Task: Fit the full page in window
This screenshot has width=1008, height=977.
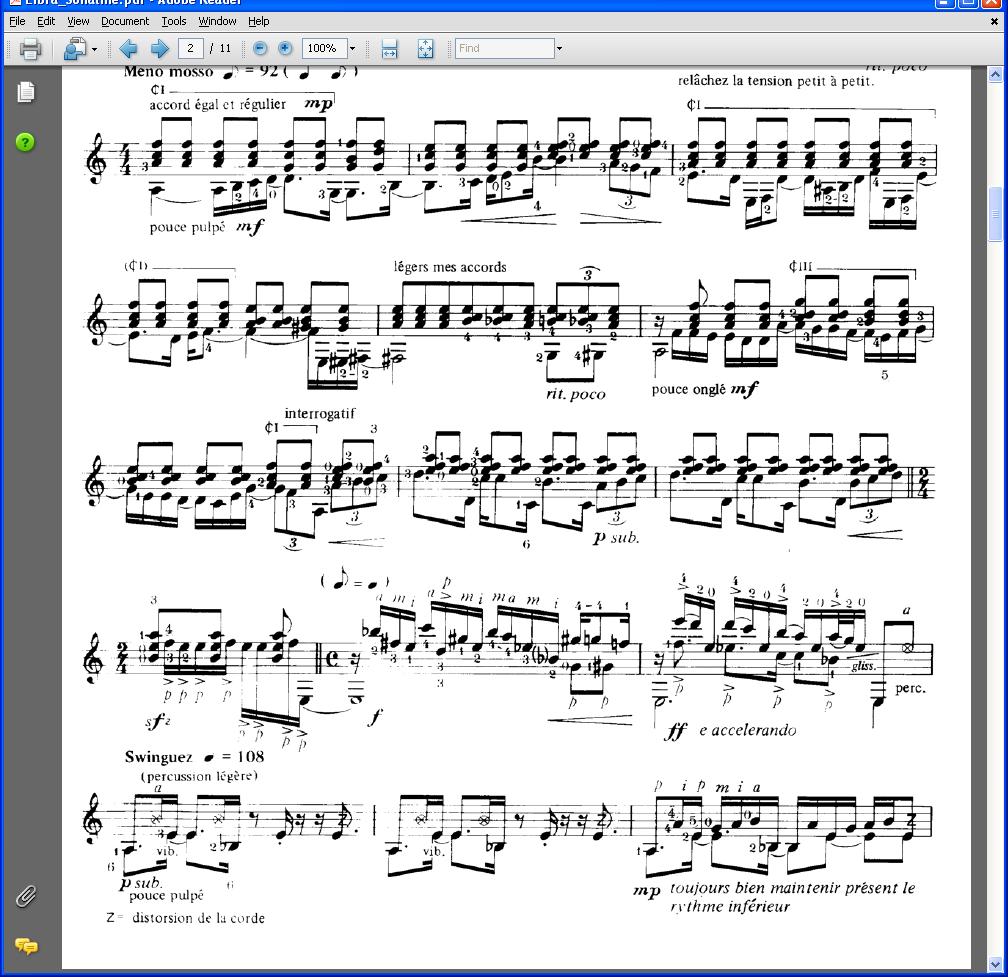Action: tap(426, 49)
